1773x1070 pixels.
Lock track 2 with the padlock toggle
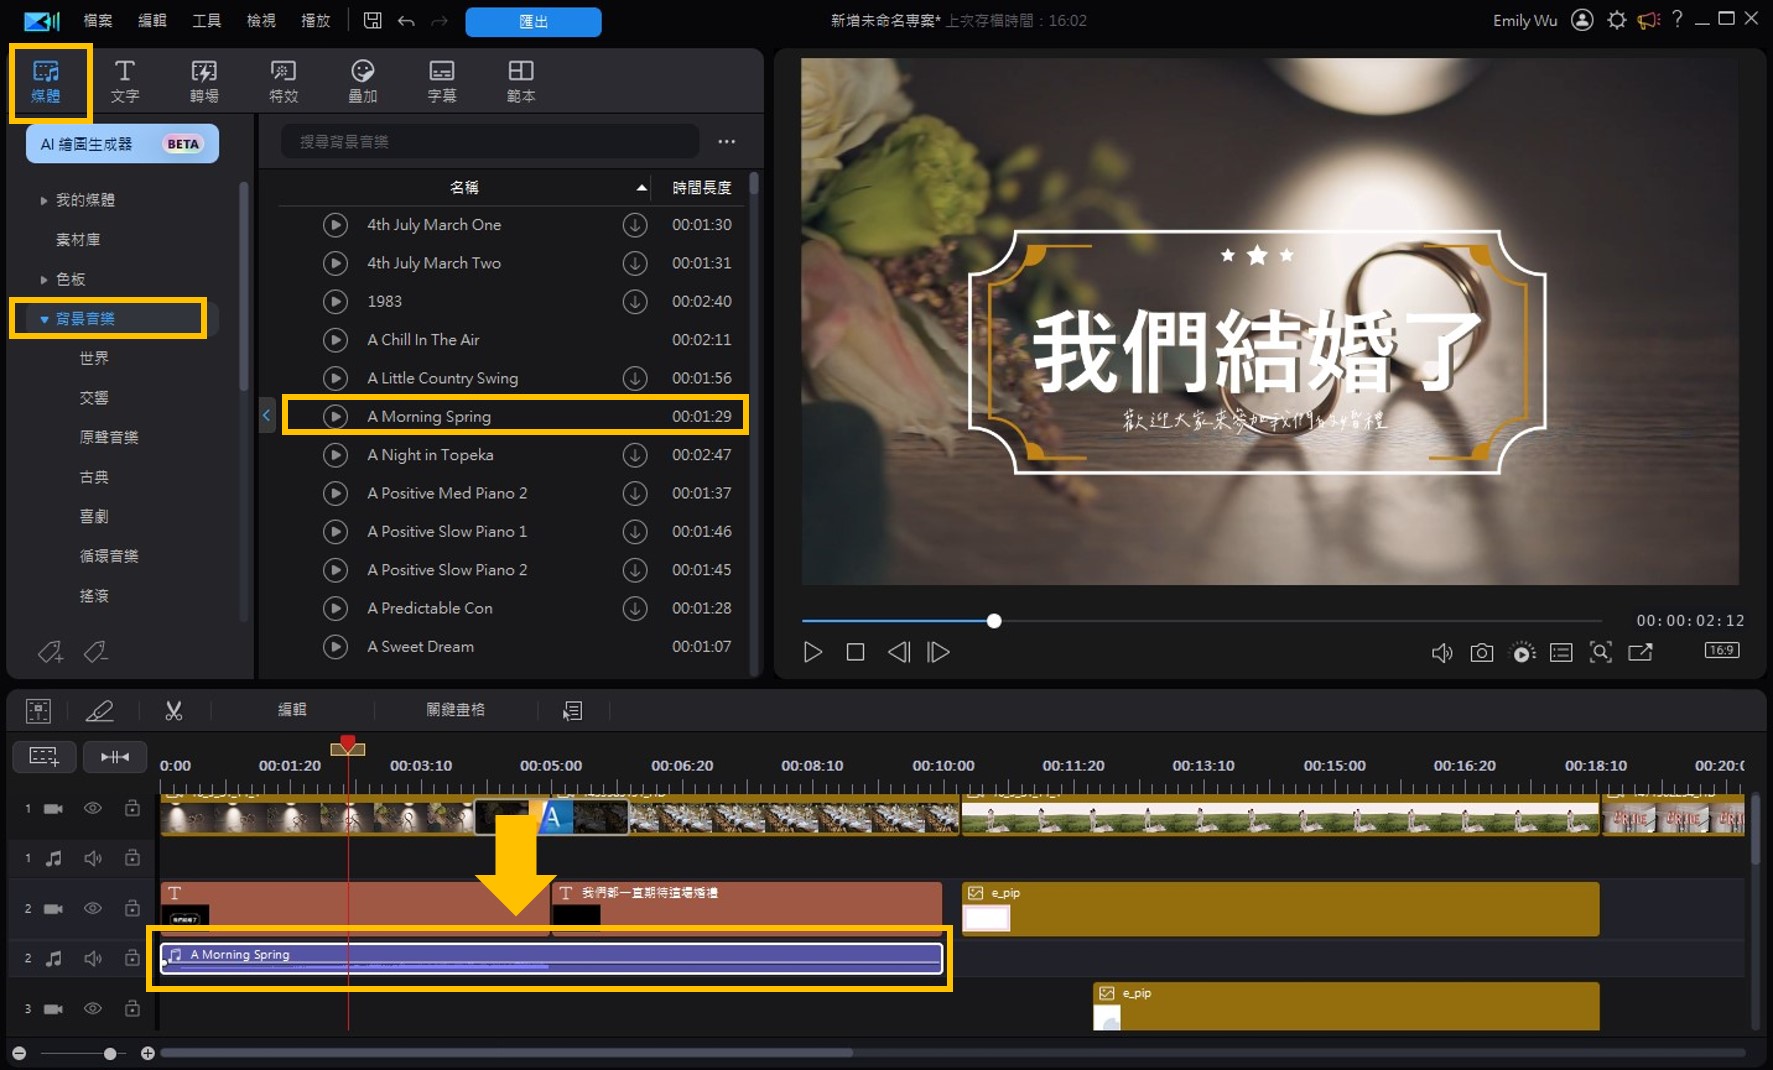pyautogui.click(x=131, y=908)
